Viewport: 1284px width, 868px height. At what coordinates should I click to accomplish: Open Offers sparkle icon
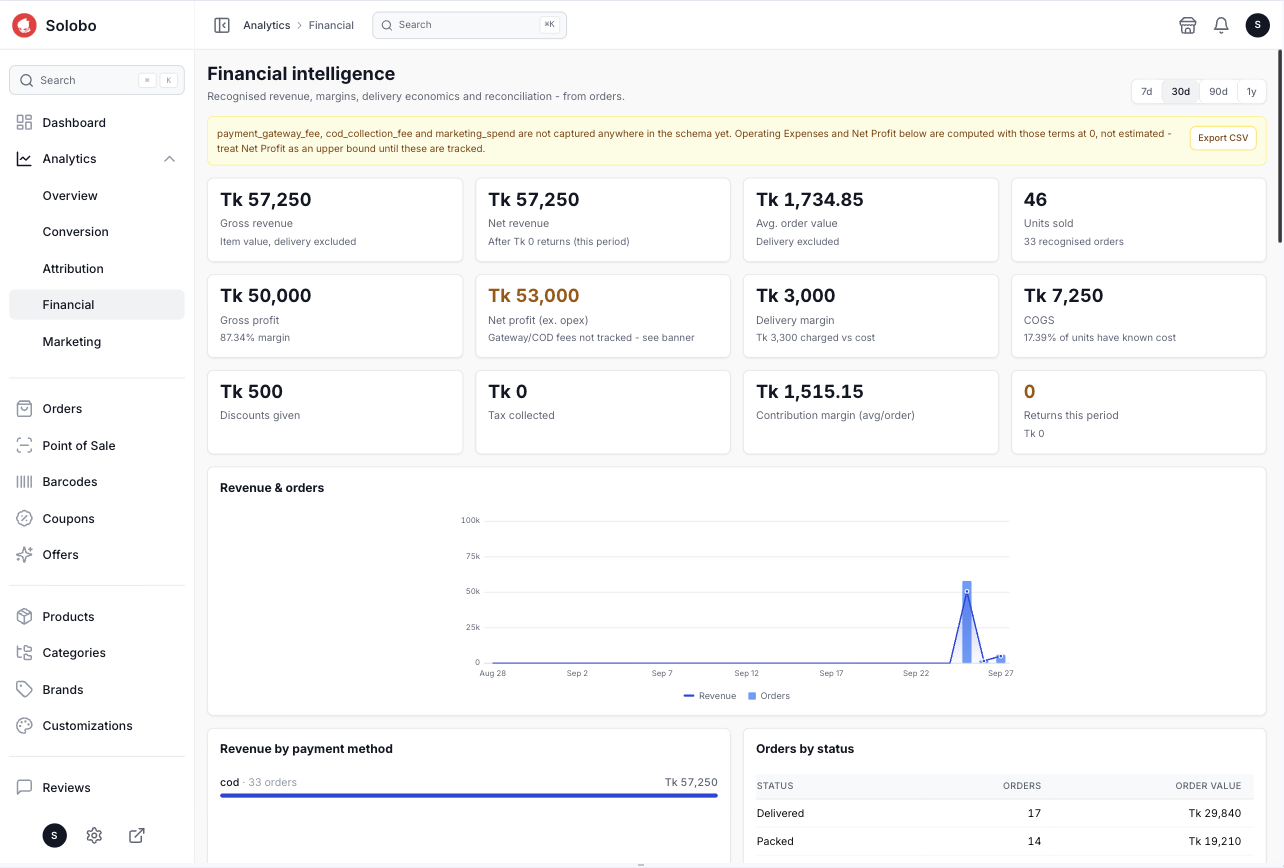click(x=25, y=555)
